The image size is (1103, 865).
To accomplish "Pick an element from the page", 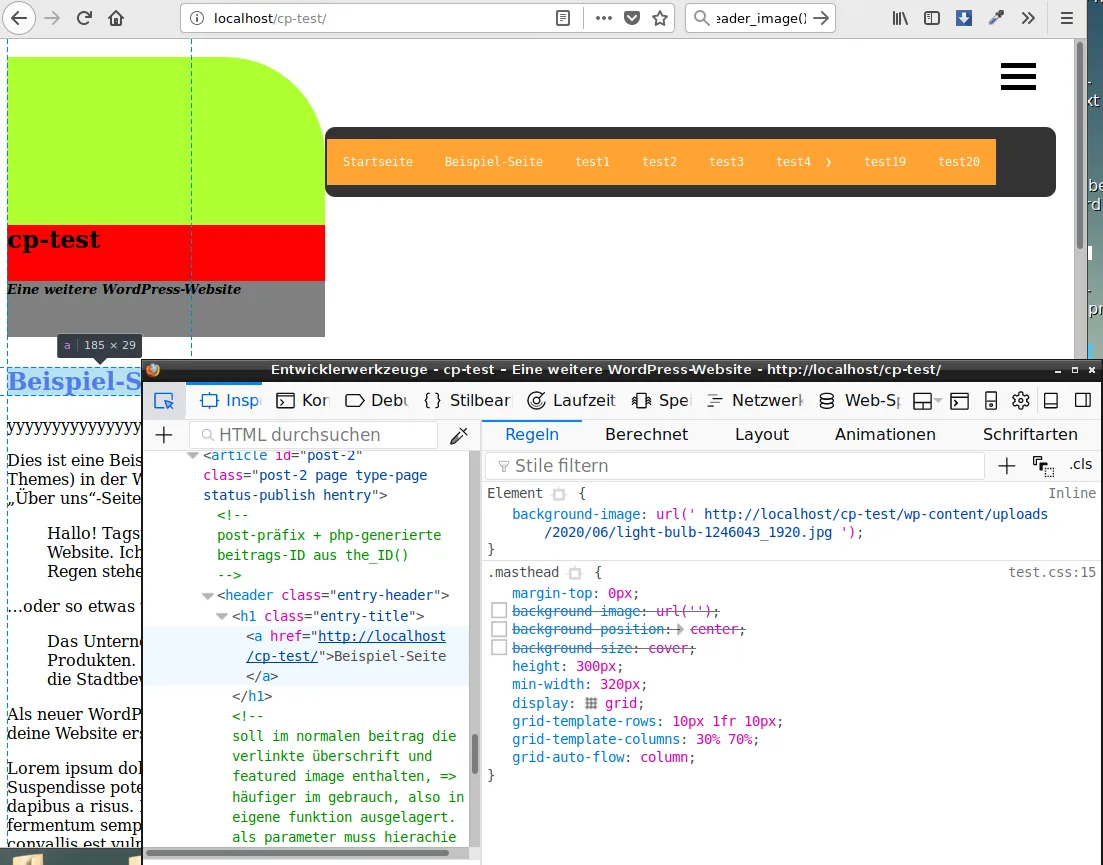I will [164, 401].
